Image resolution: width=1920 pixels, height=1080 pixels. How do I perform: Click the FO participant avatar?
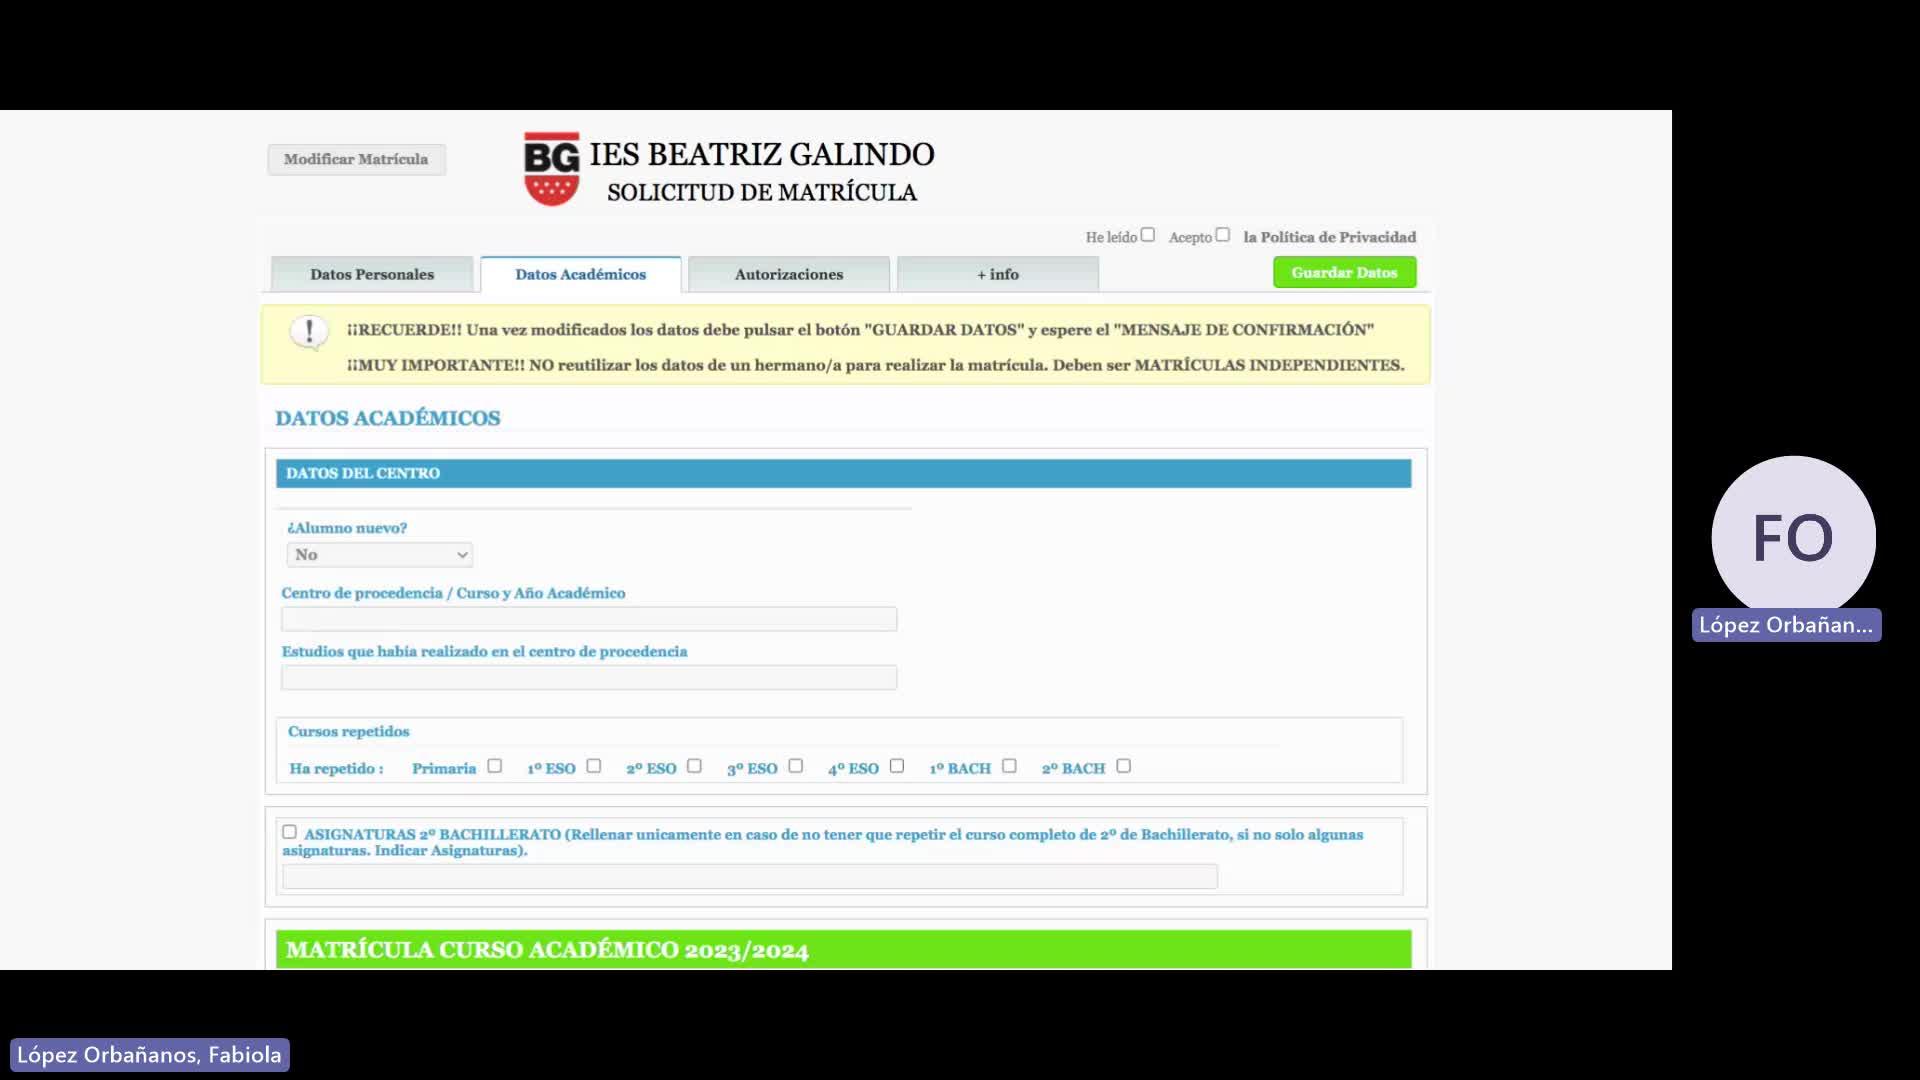pos(1792,537)
